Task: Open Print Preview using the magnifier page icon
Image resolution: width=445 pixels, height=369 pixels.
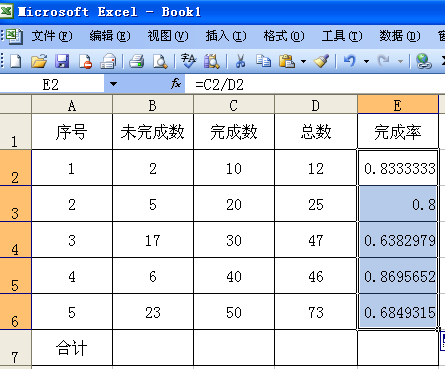Action: 160,61
